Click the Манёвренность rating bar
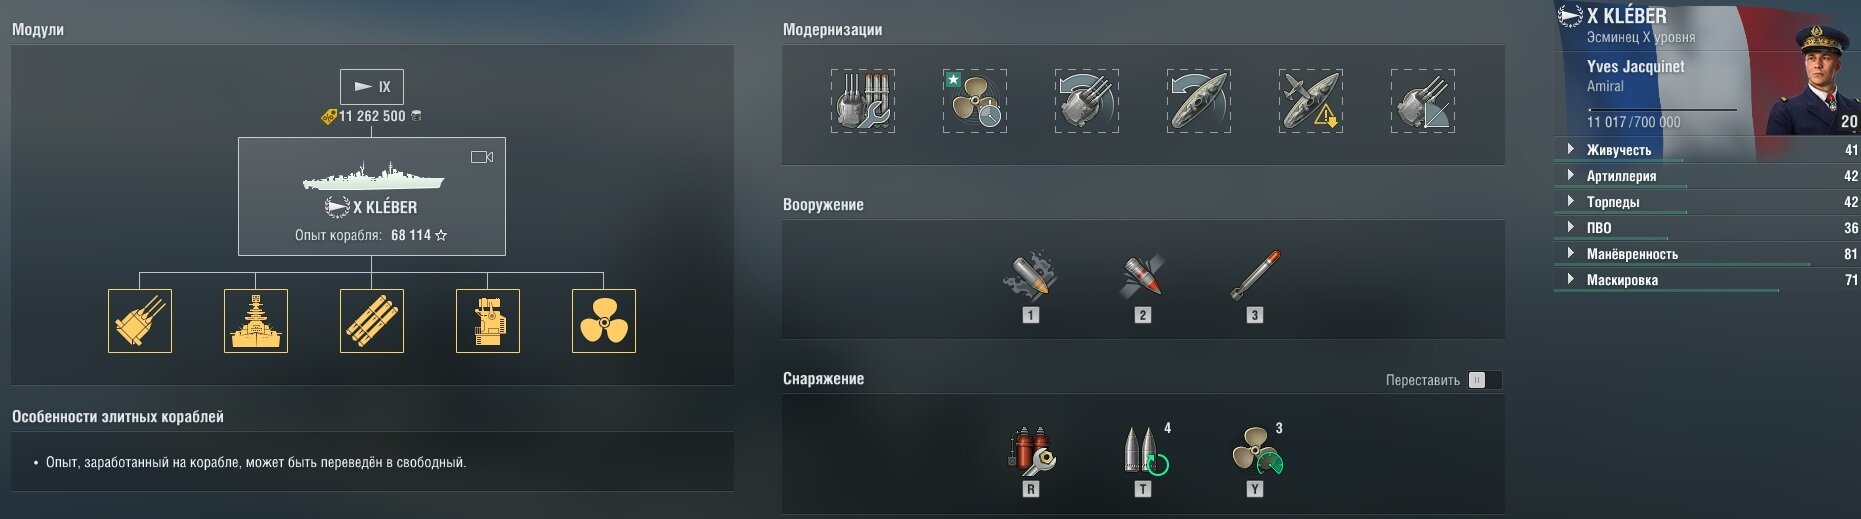The height and width of the screenshot is (519, 1861). pos(1682,265)
